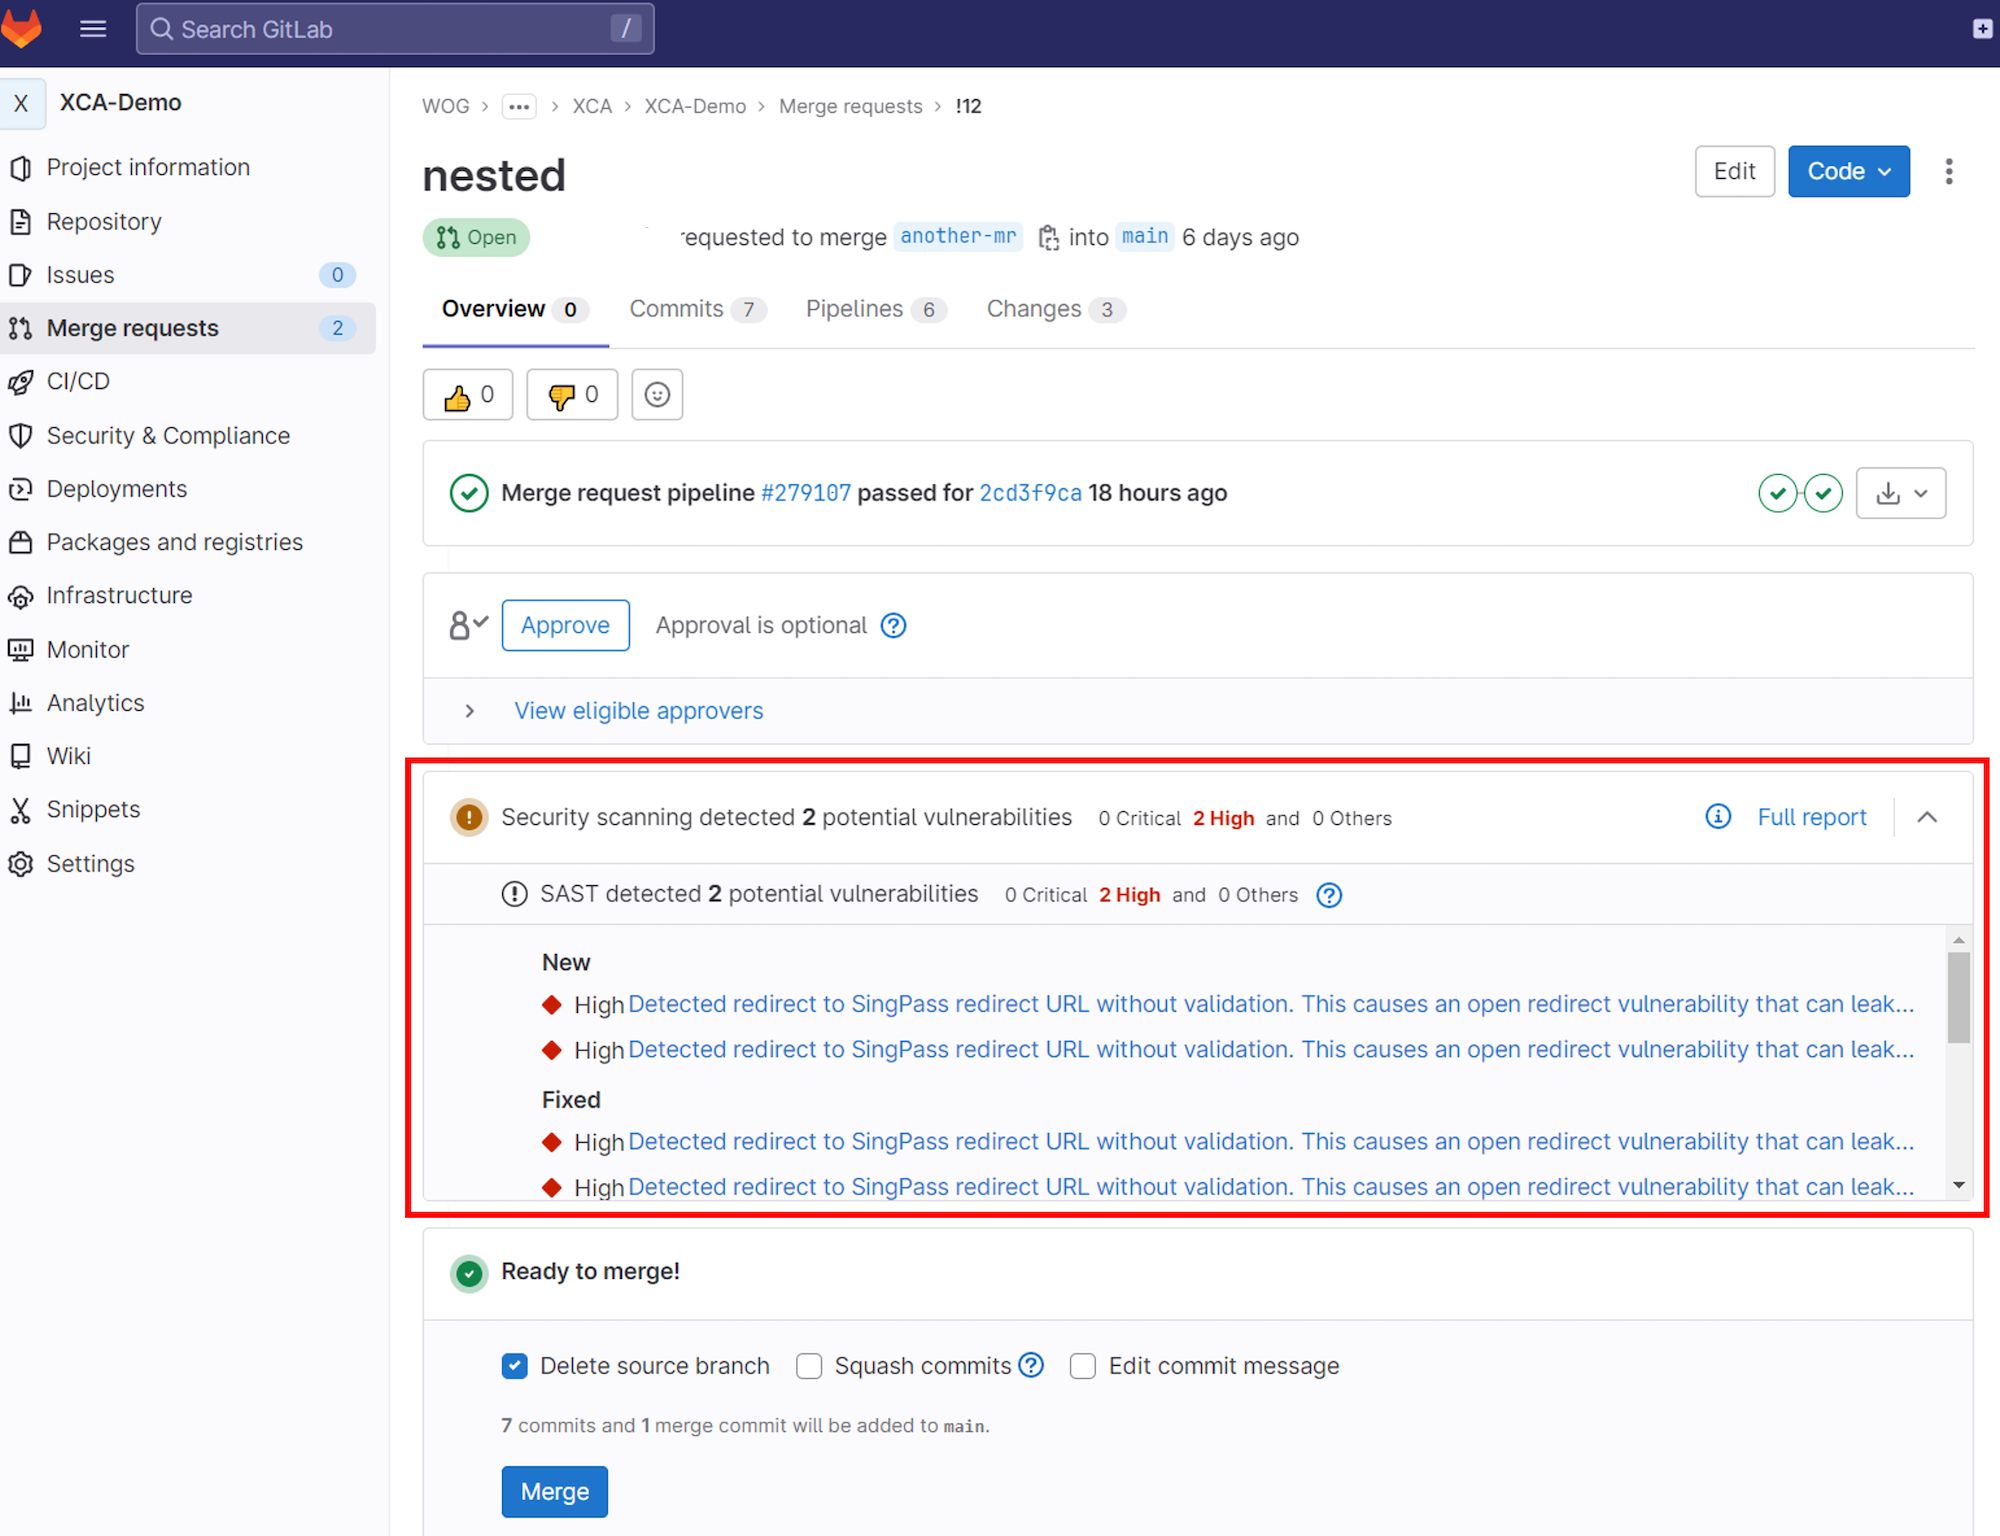The width and height of the screenshot is (2000, 1536).
Task: Enable Squash commits
Action: (x=808, y=1366)
